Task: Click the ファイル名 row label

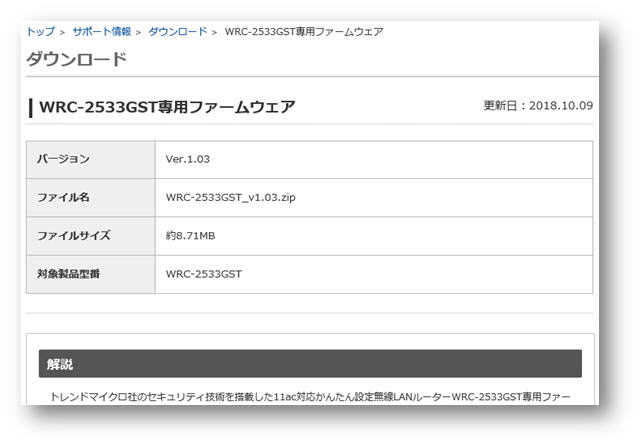Action: coord(63,197)
